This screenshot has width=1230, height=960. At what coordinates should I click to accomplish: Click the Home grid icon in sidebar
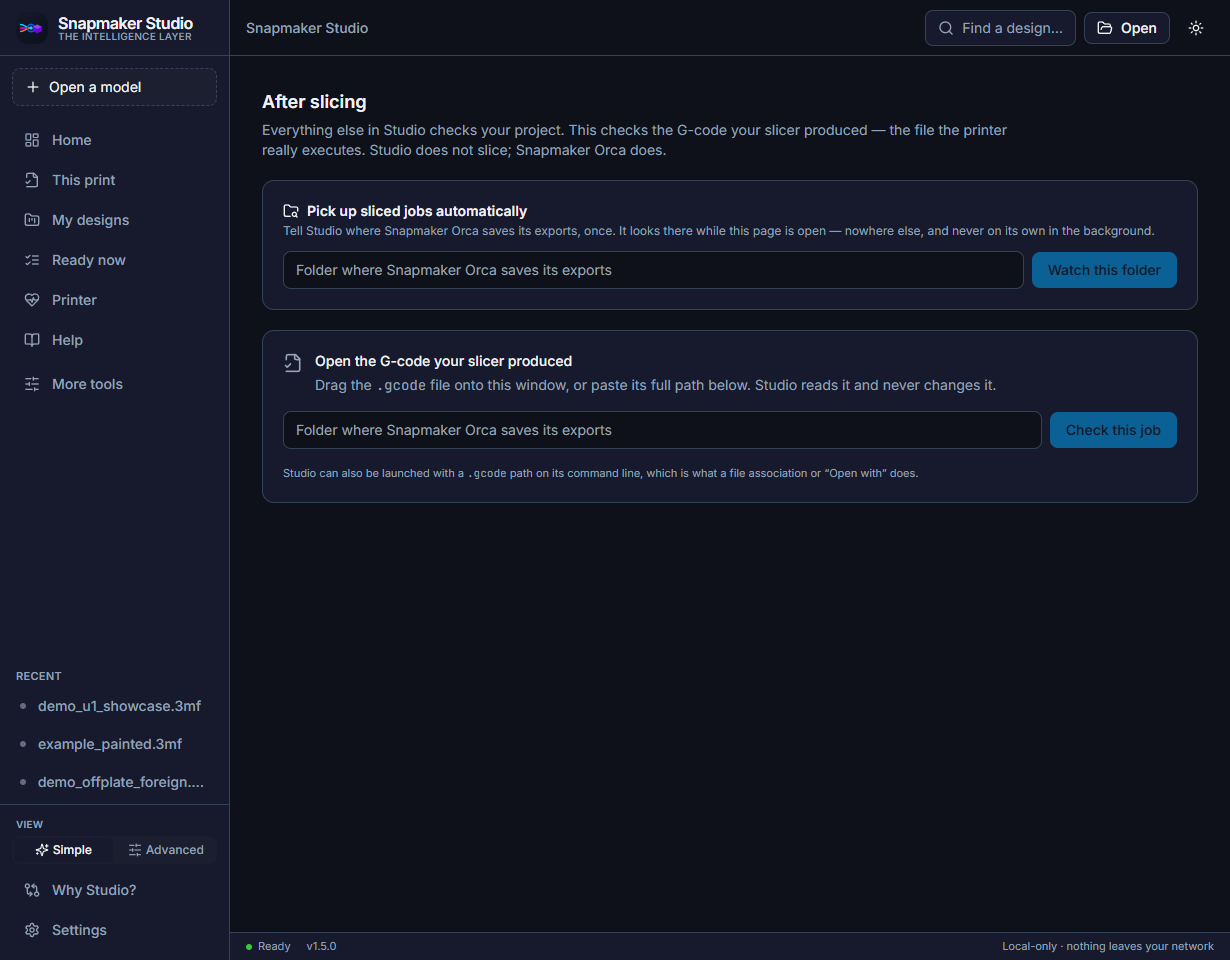32,140
